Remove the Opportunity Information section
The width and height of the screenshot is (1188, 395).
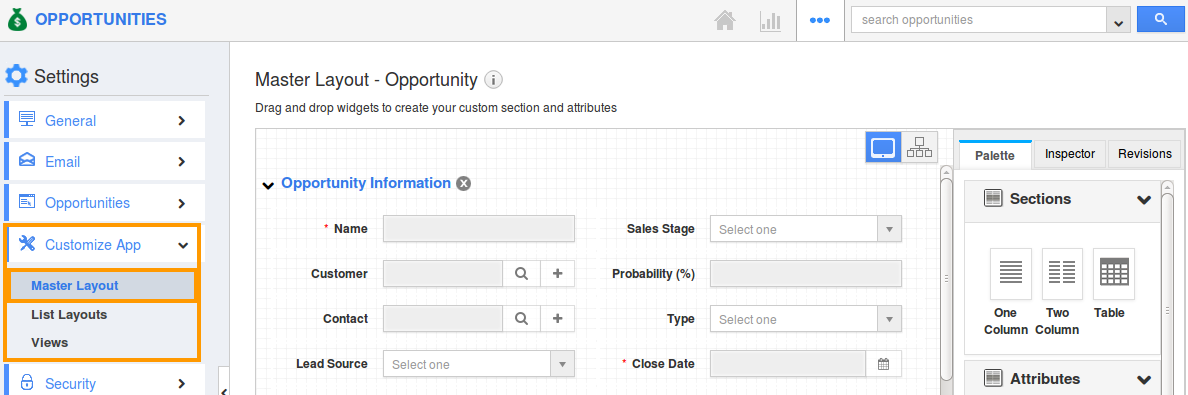[464, 183]
